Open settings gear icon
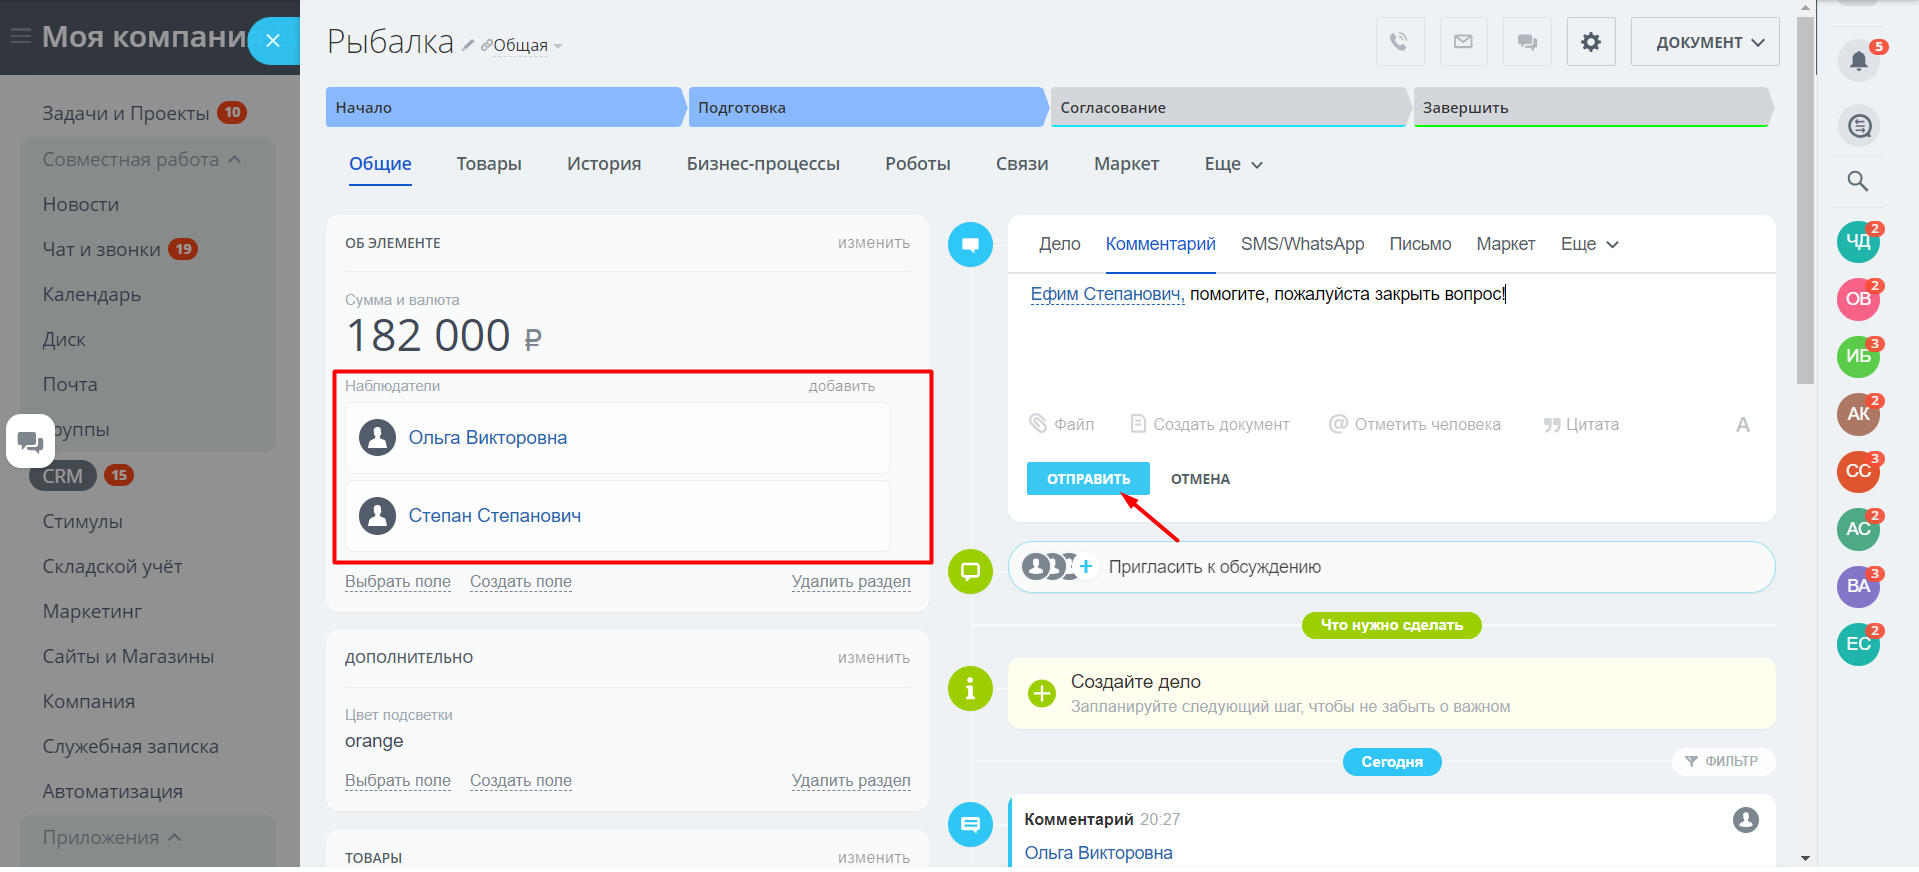1919x872 pixels. tap(1591, 42)
